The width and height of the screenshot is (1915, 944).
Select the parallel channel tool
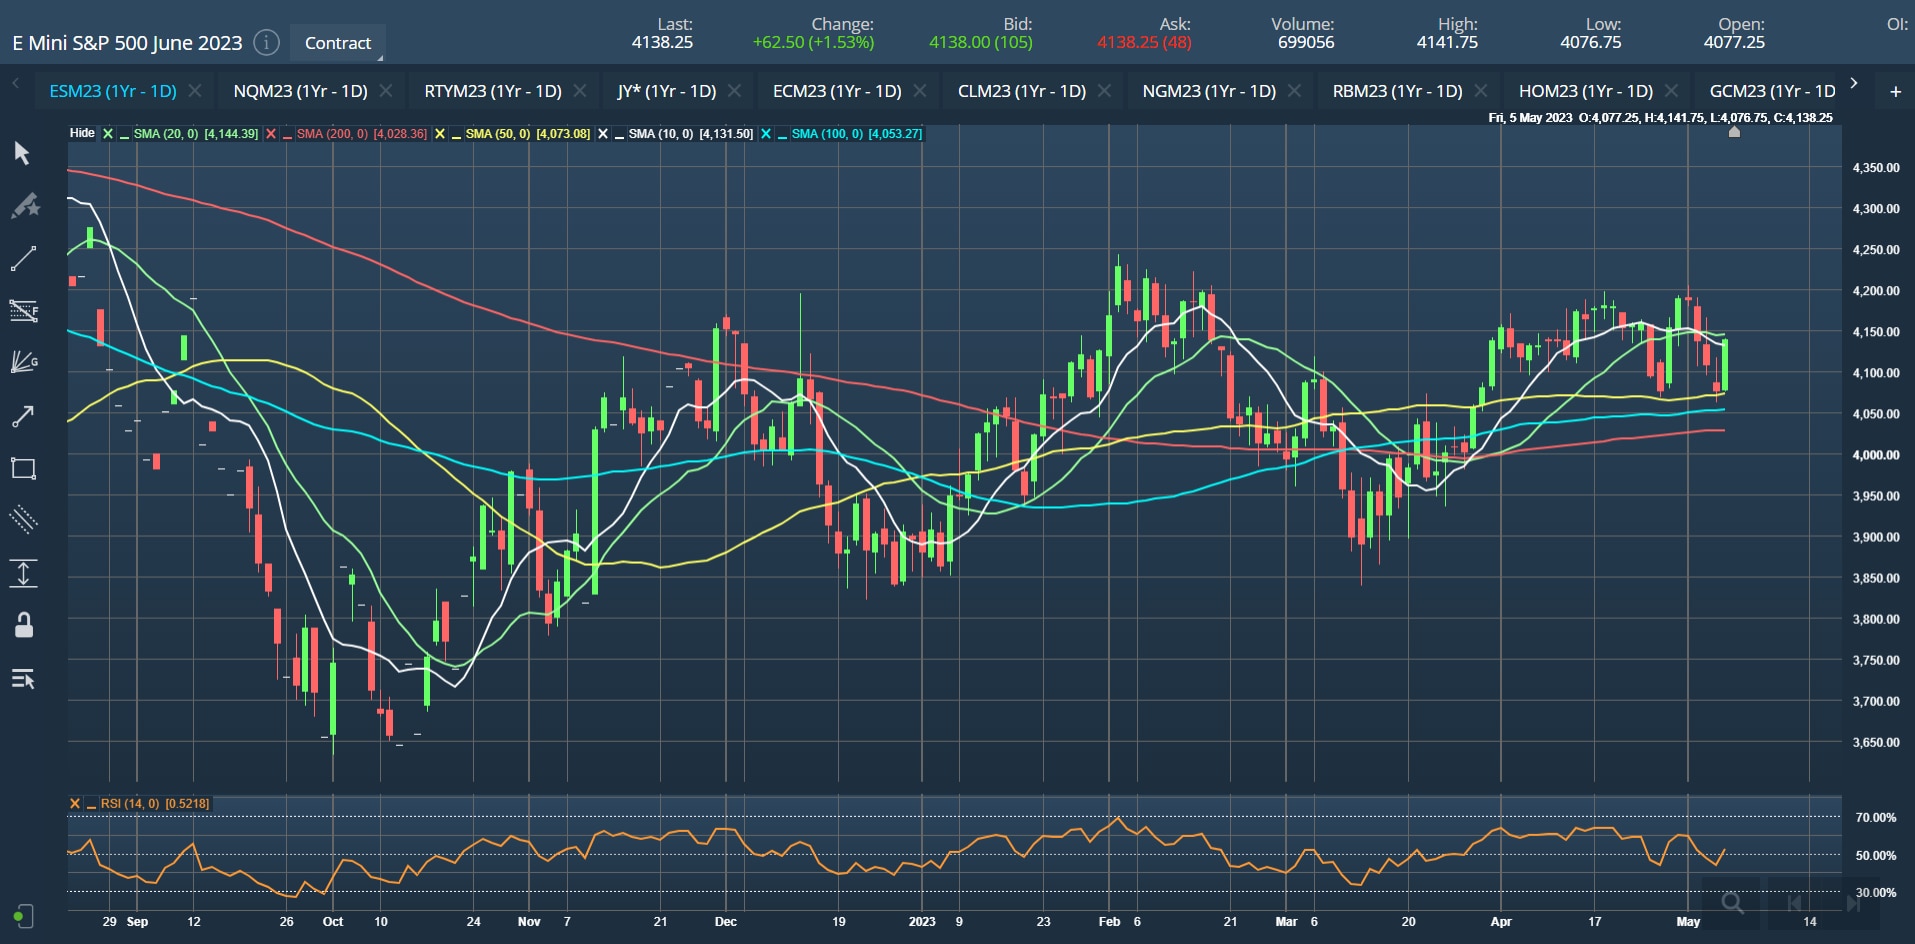coord(23,519)
